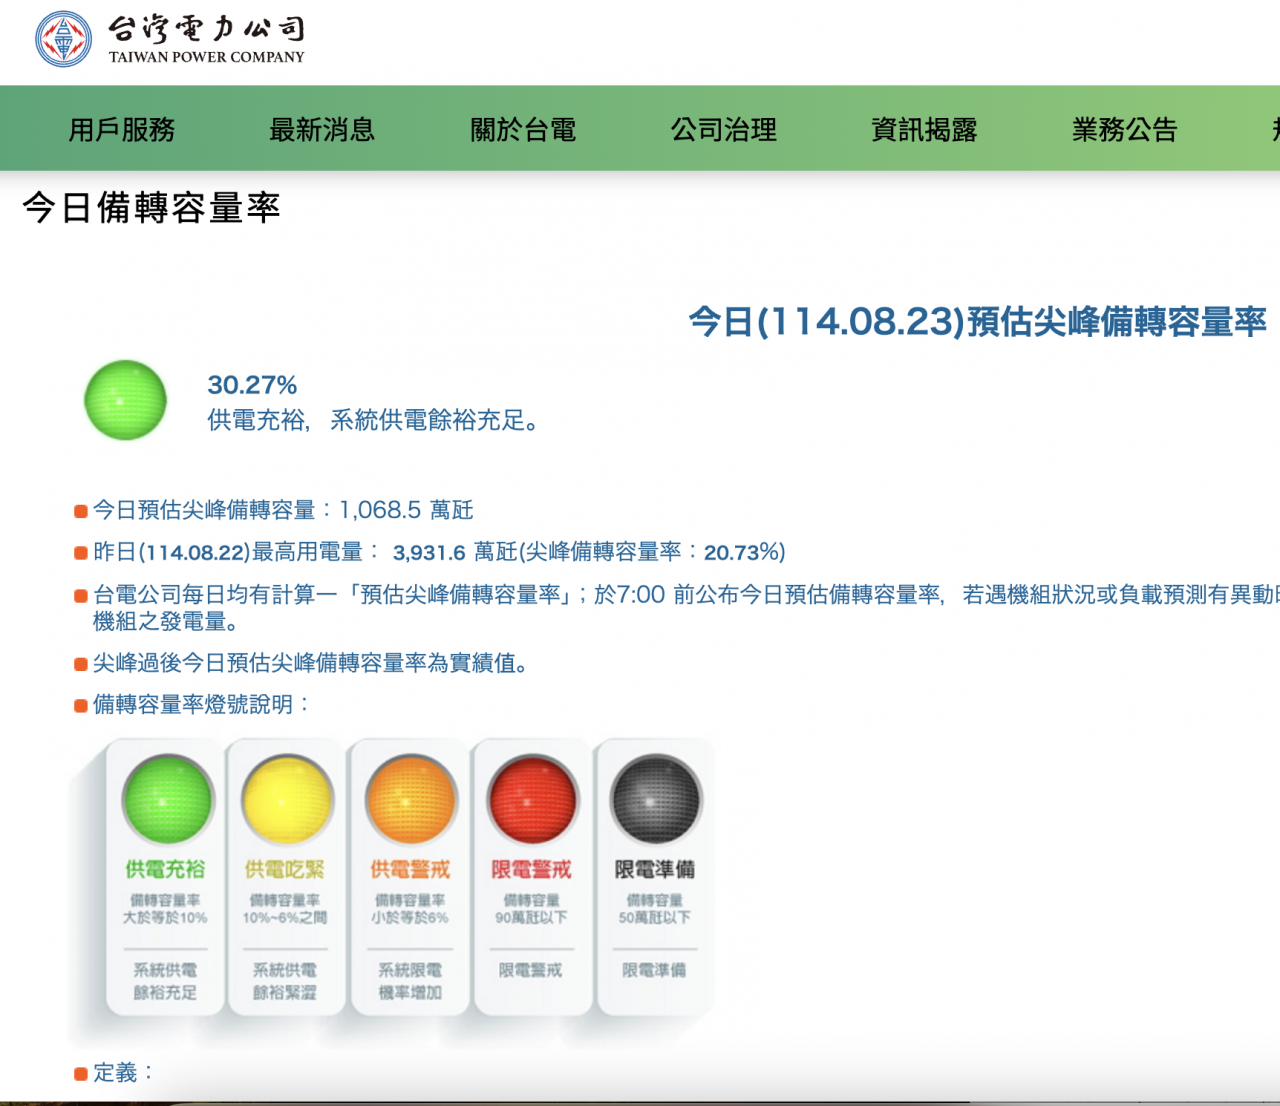The height and width of the screenshot is (1106, 1280).
Task: Click the red 限電警戒 legend light
Action: (x=532, y=800)
